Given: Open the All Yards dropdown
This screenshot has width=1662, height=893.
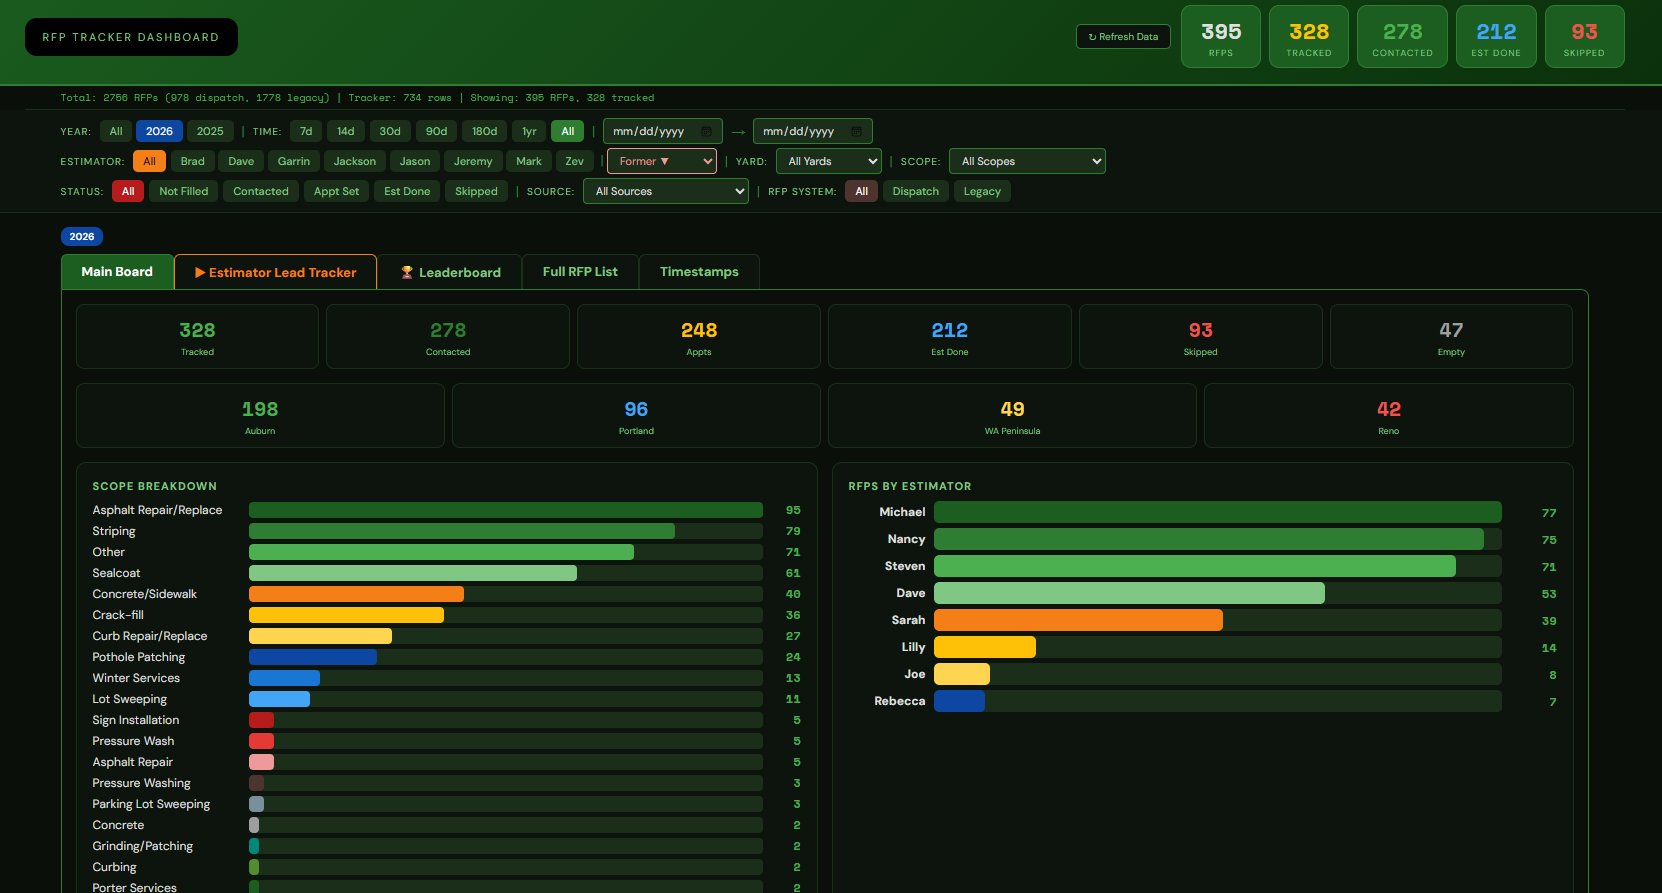Looking at the screenshot, I should point(829,161).
